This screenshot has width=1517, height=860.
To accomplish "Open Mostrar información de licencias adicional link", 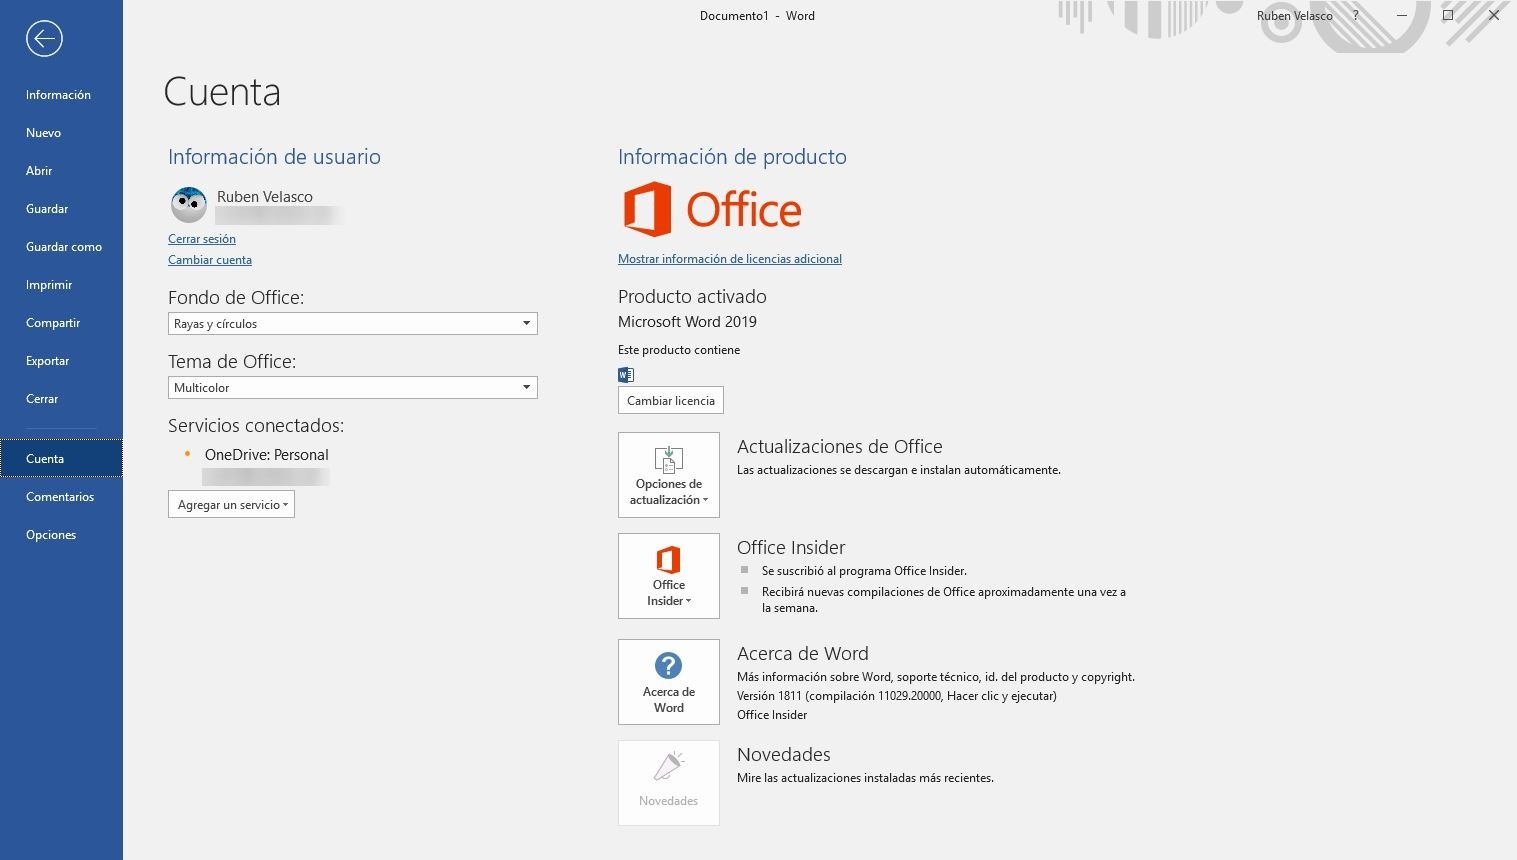I will pyautogui.click(x=730, y=259).
